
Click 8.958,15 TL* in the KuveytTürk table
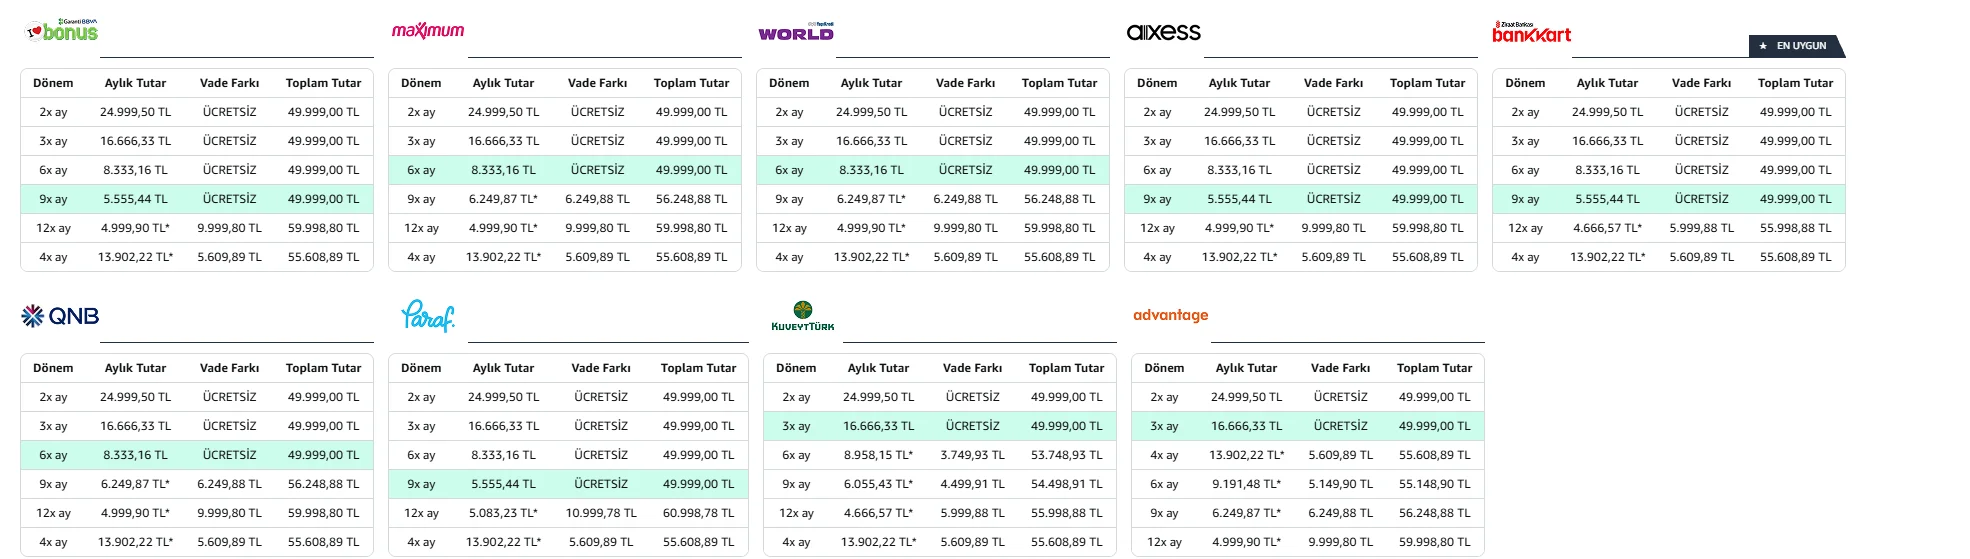[x=878, y=455]
